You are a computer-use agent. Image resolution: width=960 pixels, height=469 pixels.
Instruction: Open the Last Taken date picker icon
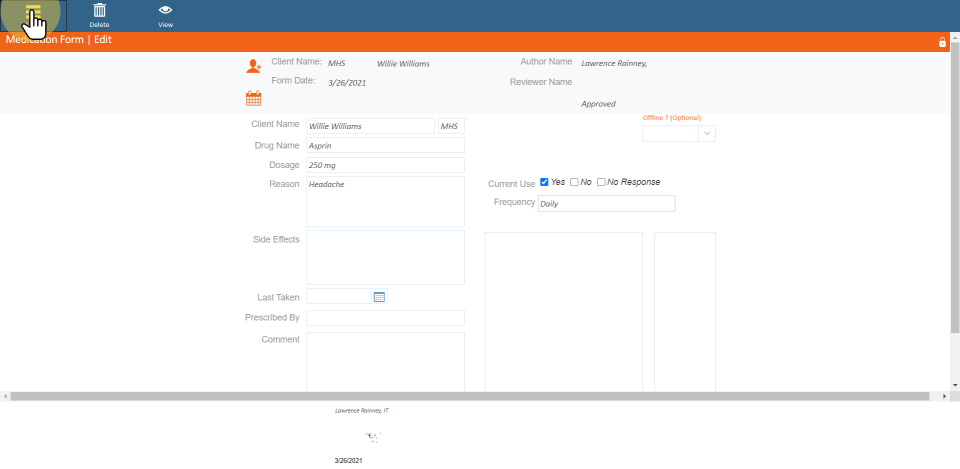pyautogui.click(x=379, y=296)
